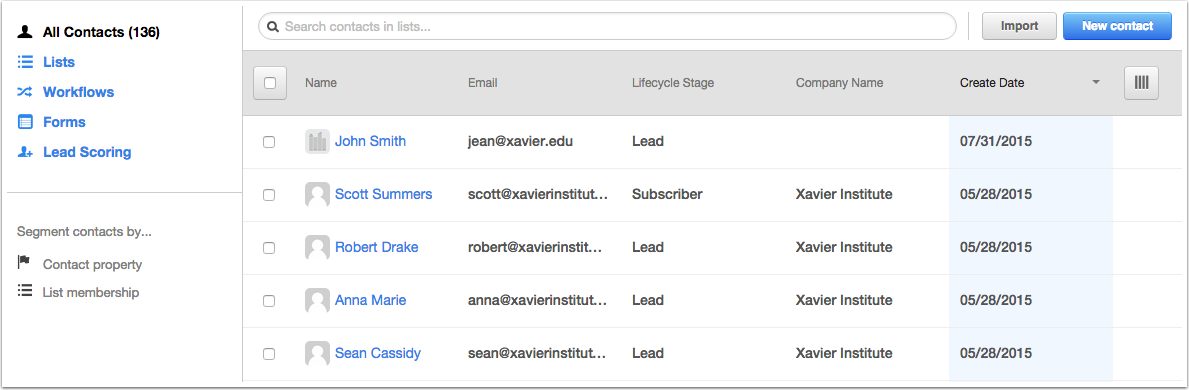The width and height of the screenshot is (1189, 390).
Task: Check the box for John Smith
Action: [x=269, y=142]
